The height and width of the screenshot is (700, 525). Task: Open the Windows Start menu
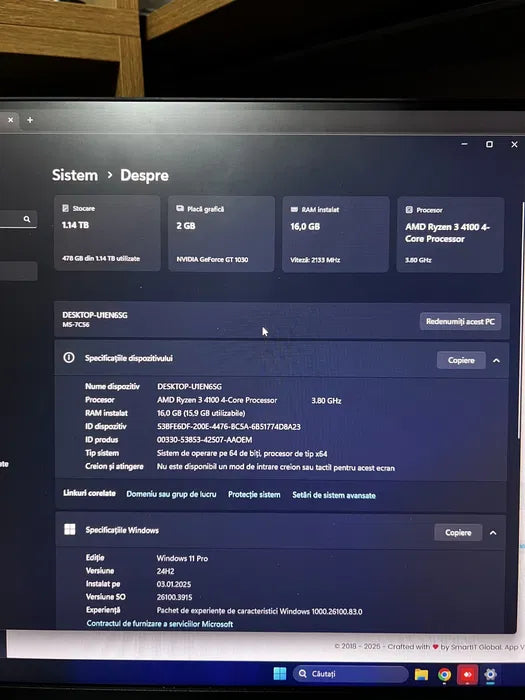point(280,674)
